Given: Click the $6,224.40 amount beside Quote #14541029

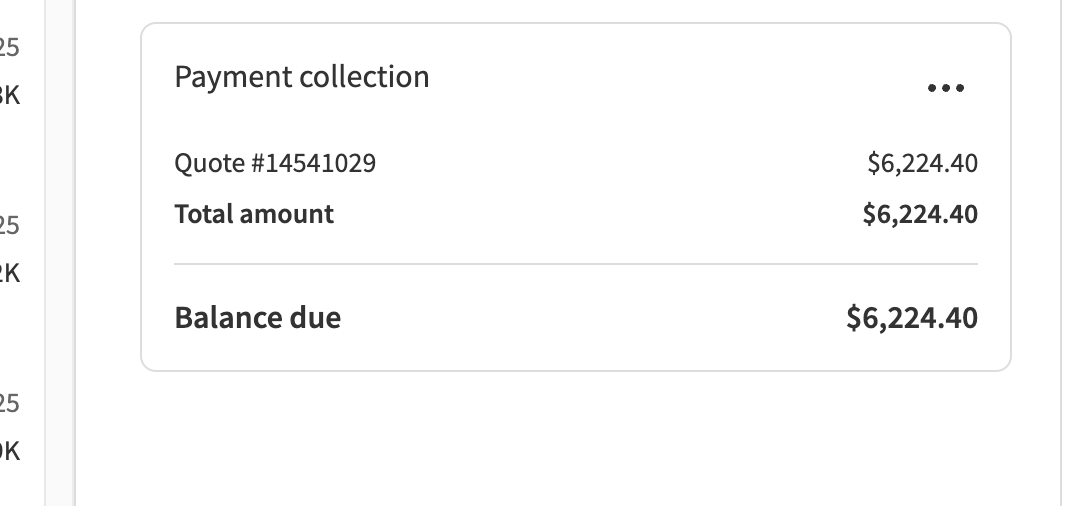Looking at the screenshot, I should pyautogui.click(x=922, y=163).
